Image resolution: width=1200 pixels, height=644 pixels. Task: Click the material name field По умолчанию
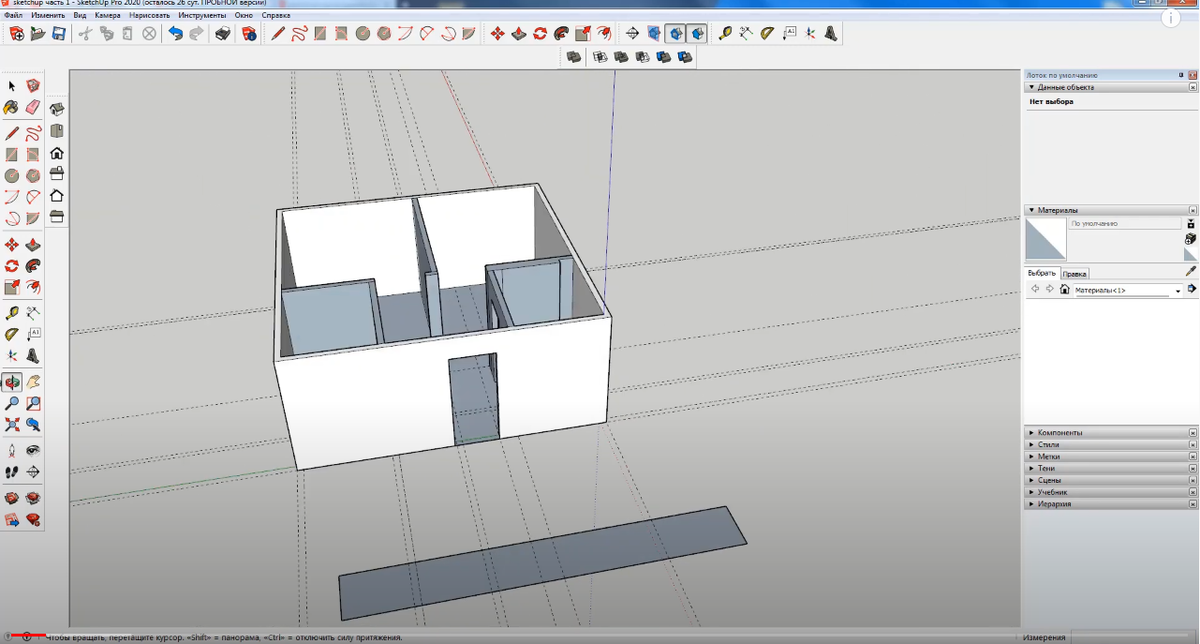pos(1125,224)
